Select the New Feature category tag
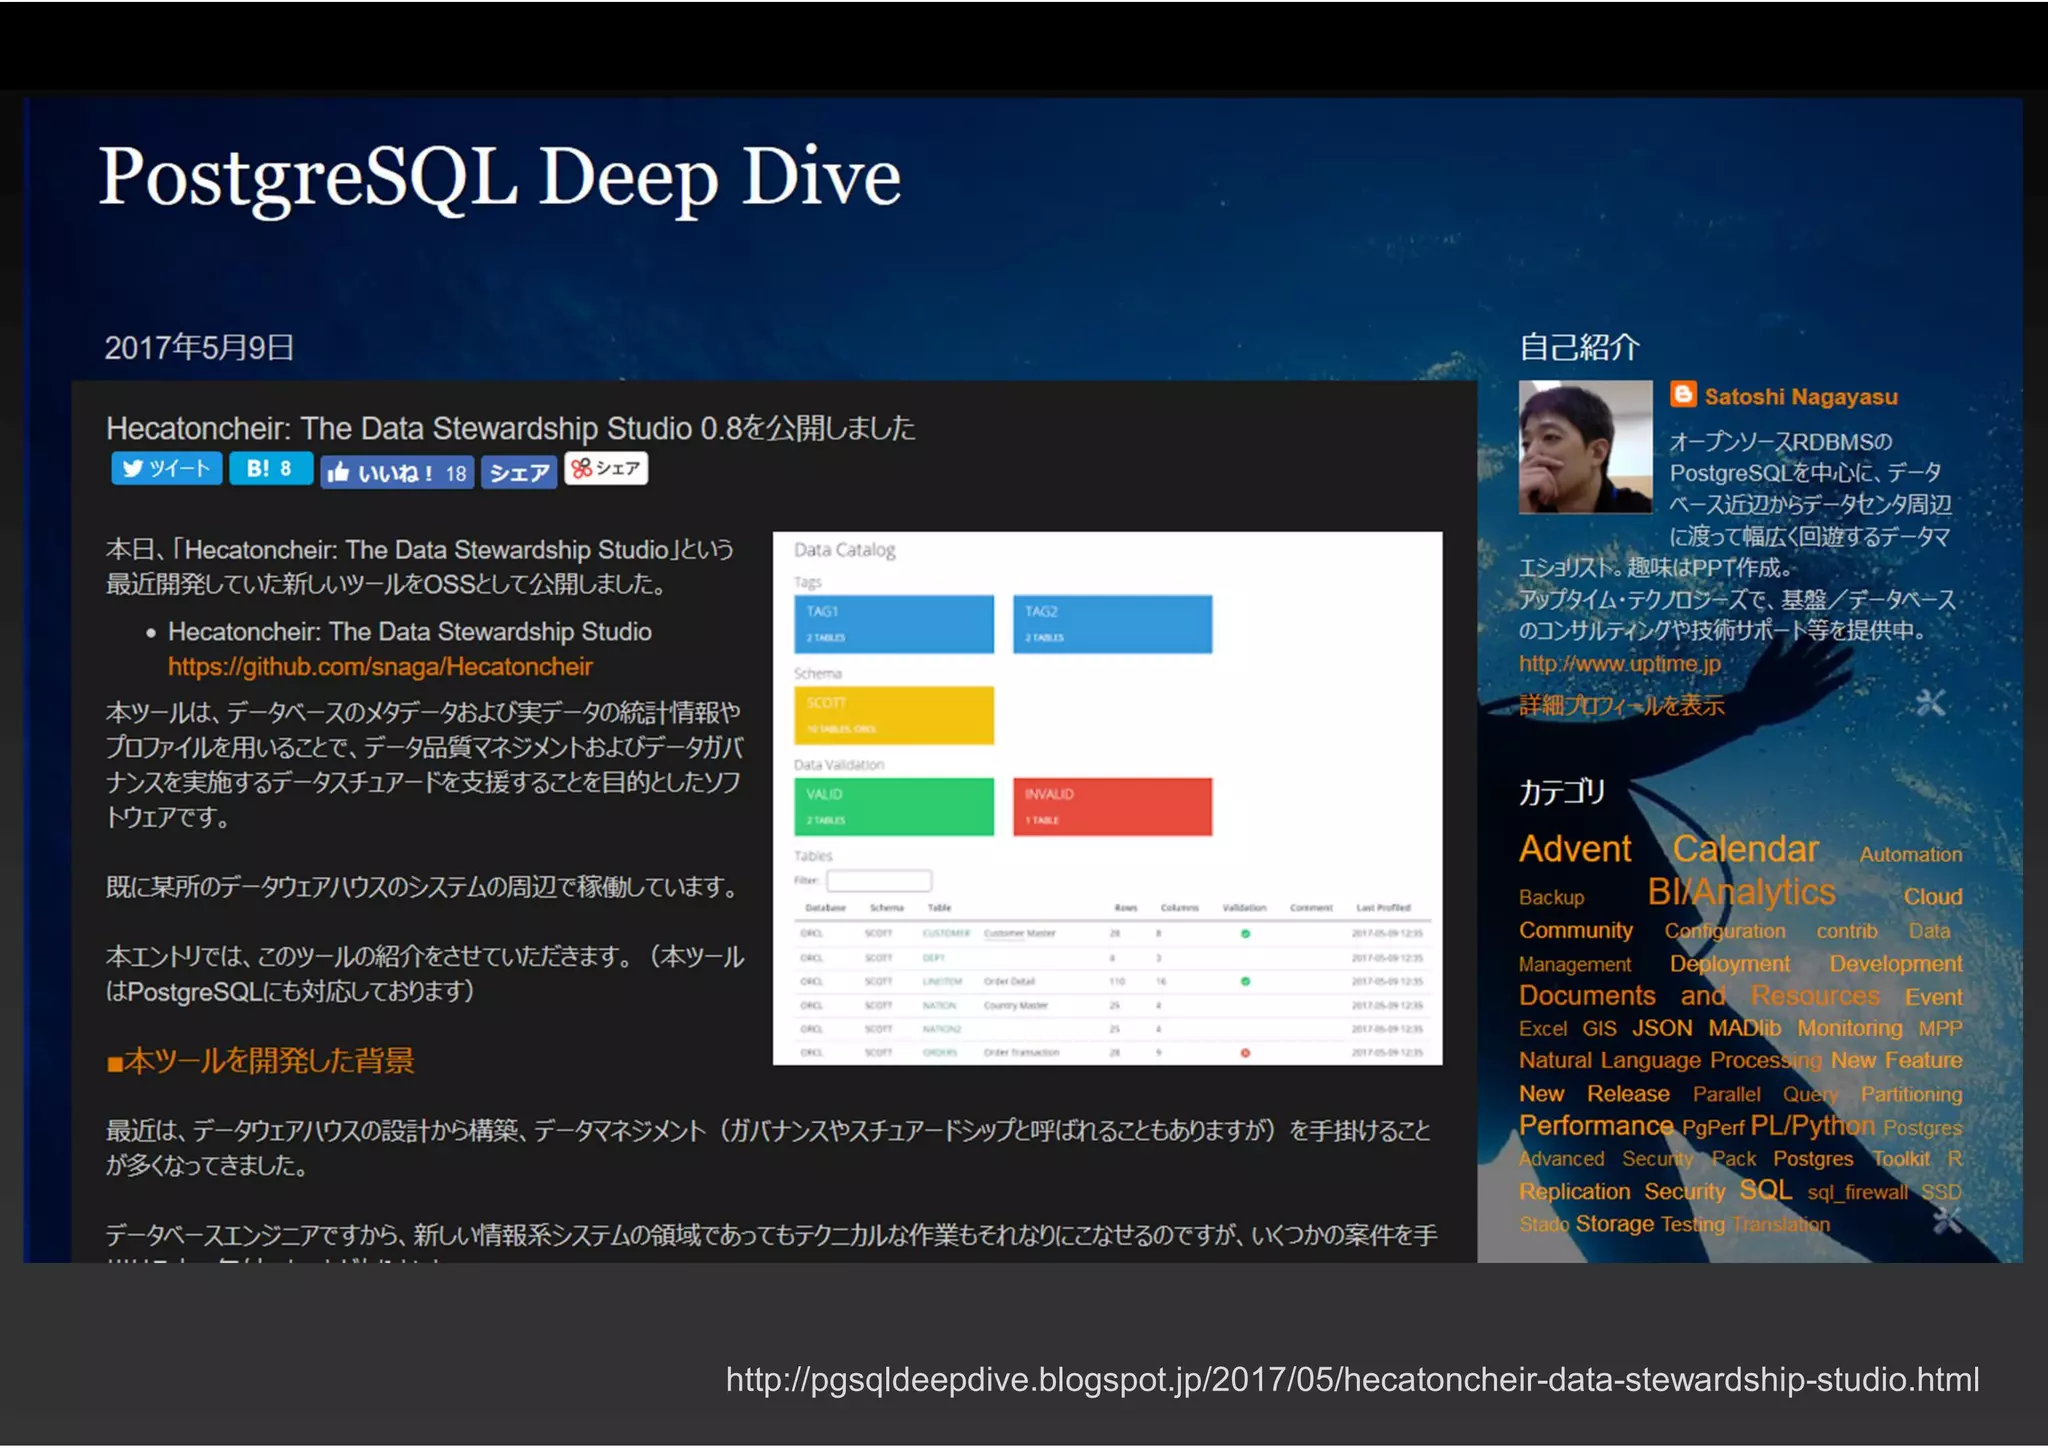Screen dimensions: 2048x1448 point(1896,1060)
